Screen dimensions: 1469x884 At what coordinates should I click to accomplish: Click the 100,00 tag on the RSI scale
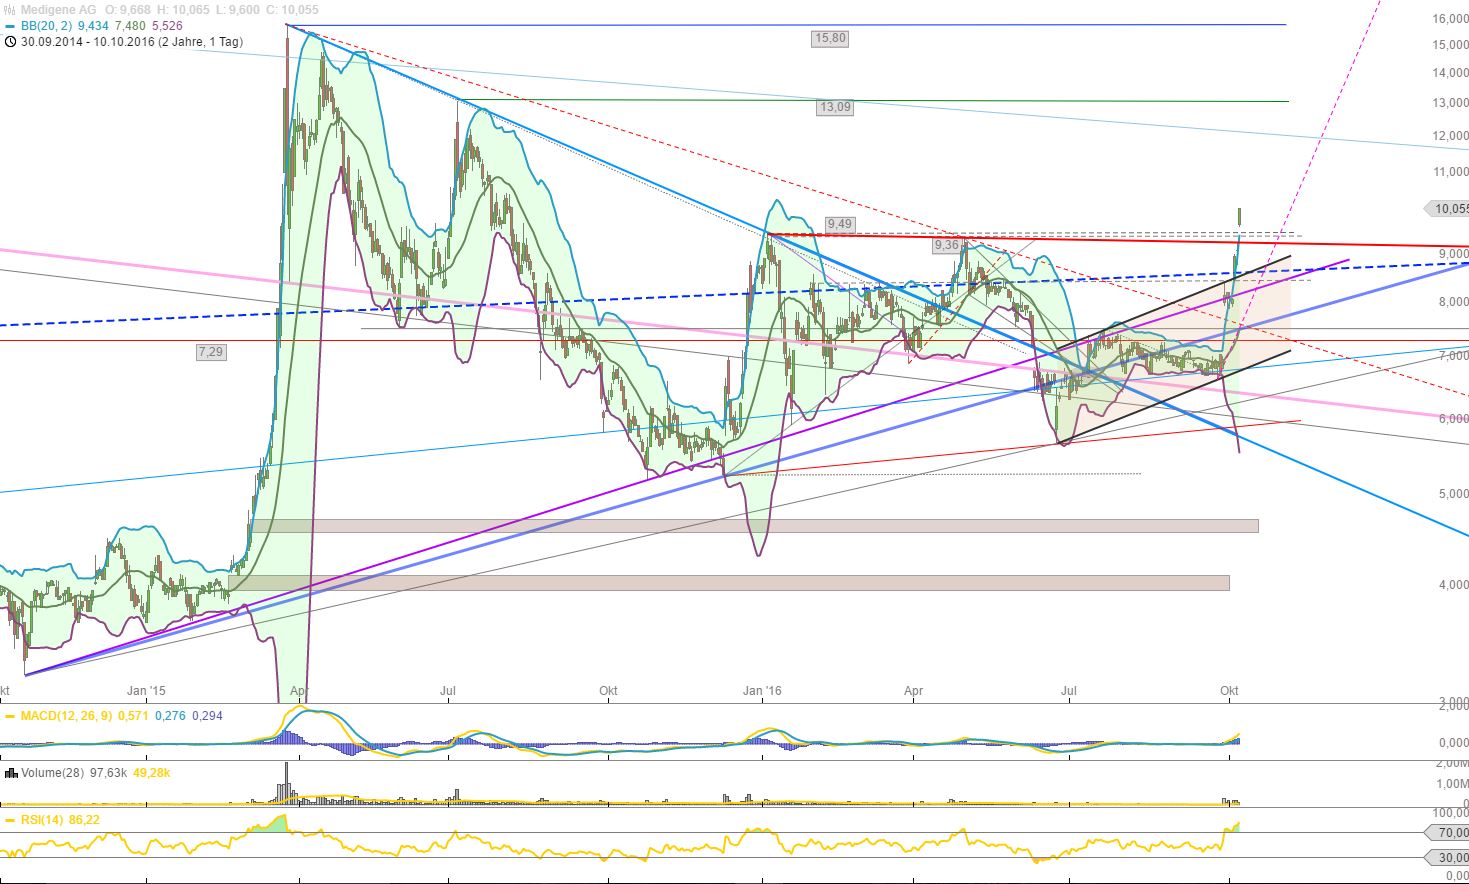(x=1449, y=814)
